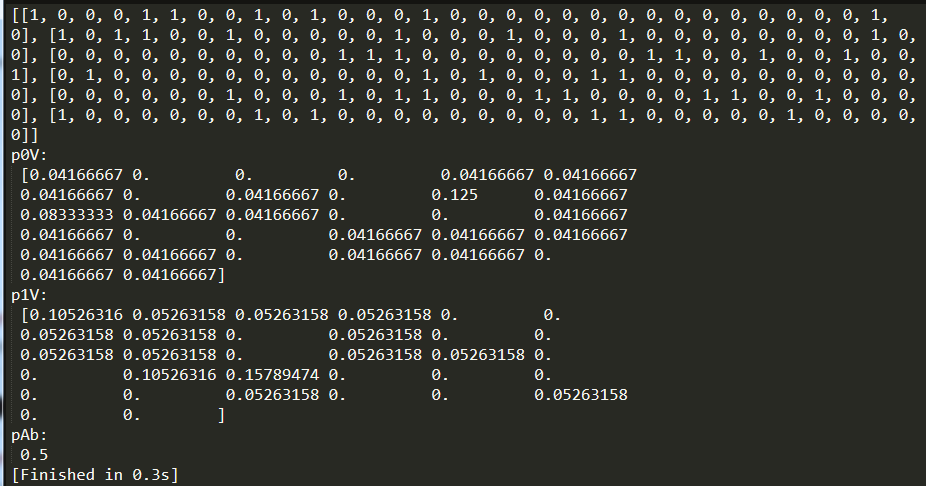Click the 0.04166667 at start of p0V's last row

[x=66, y=274]
